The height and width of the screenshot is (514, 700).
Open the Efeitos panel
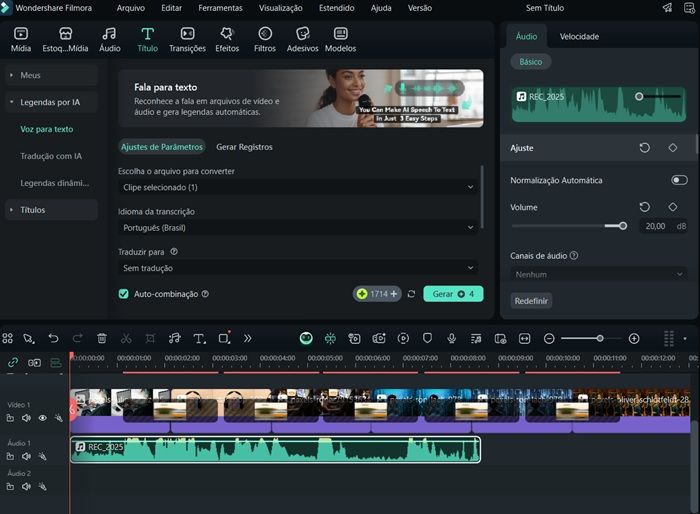(x=227, y=40)
